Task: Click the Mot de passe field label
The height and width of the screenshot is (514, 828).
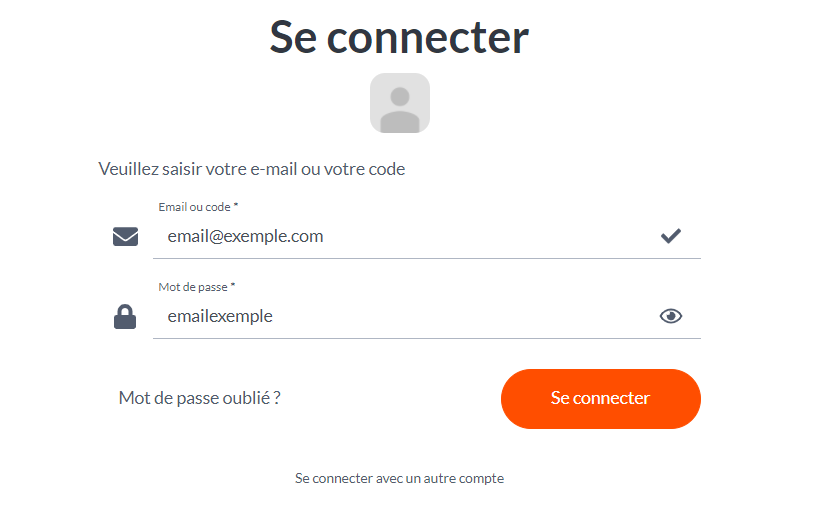Action: [x=193, y=287]
